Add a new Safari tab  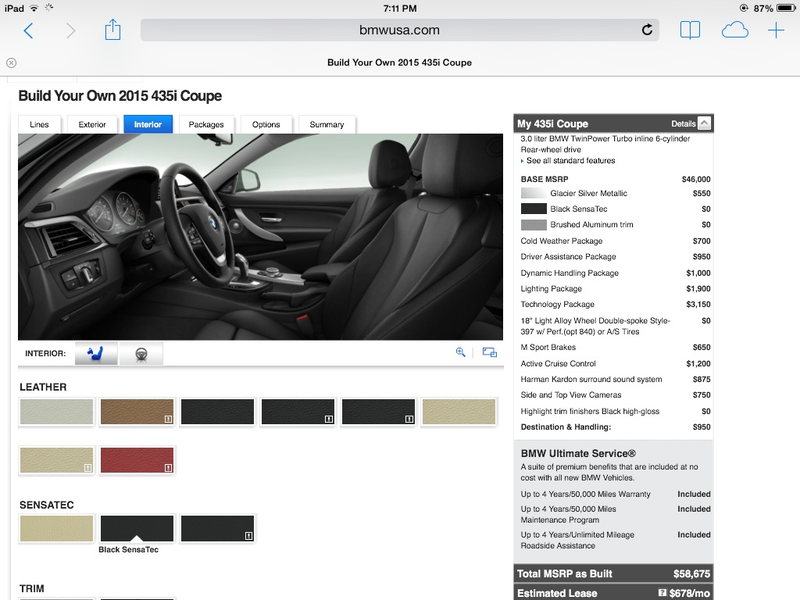776,30
